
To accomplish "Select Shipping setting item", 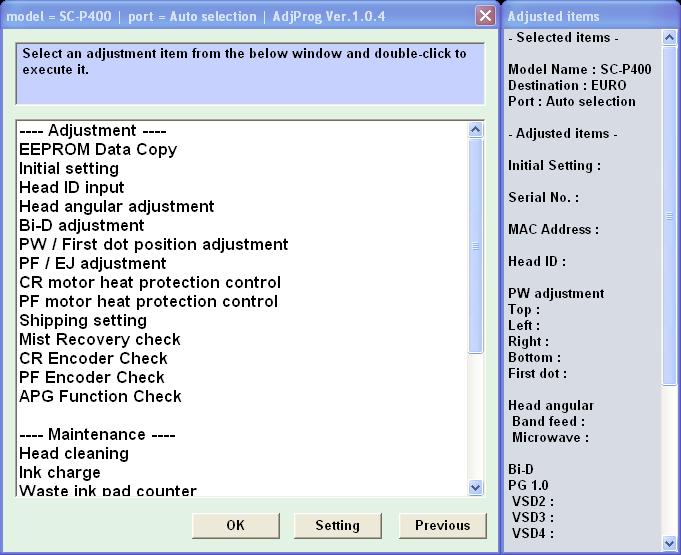I will (83, 321).
